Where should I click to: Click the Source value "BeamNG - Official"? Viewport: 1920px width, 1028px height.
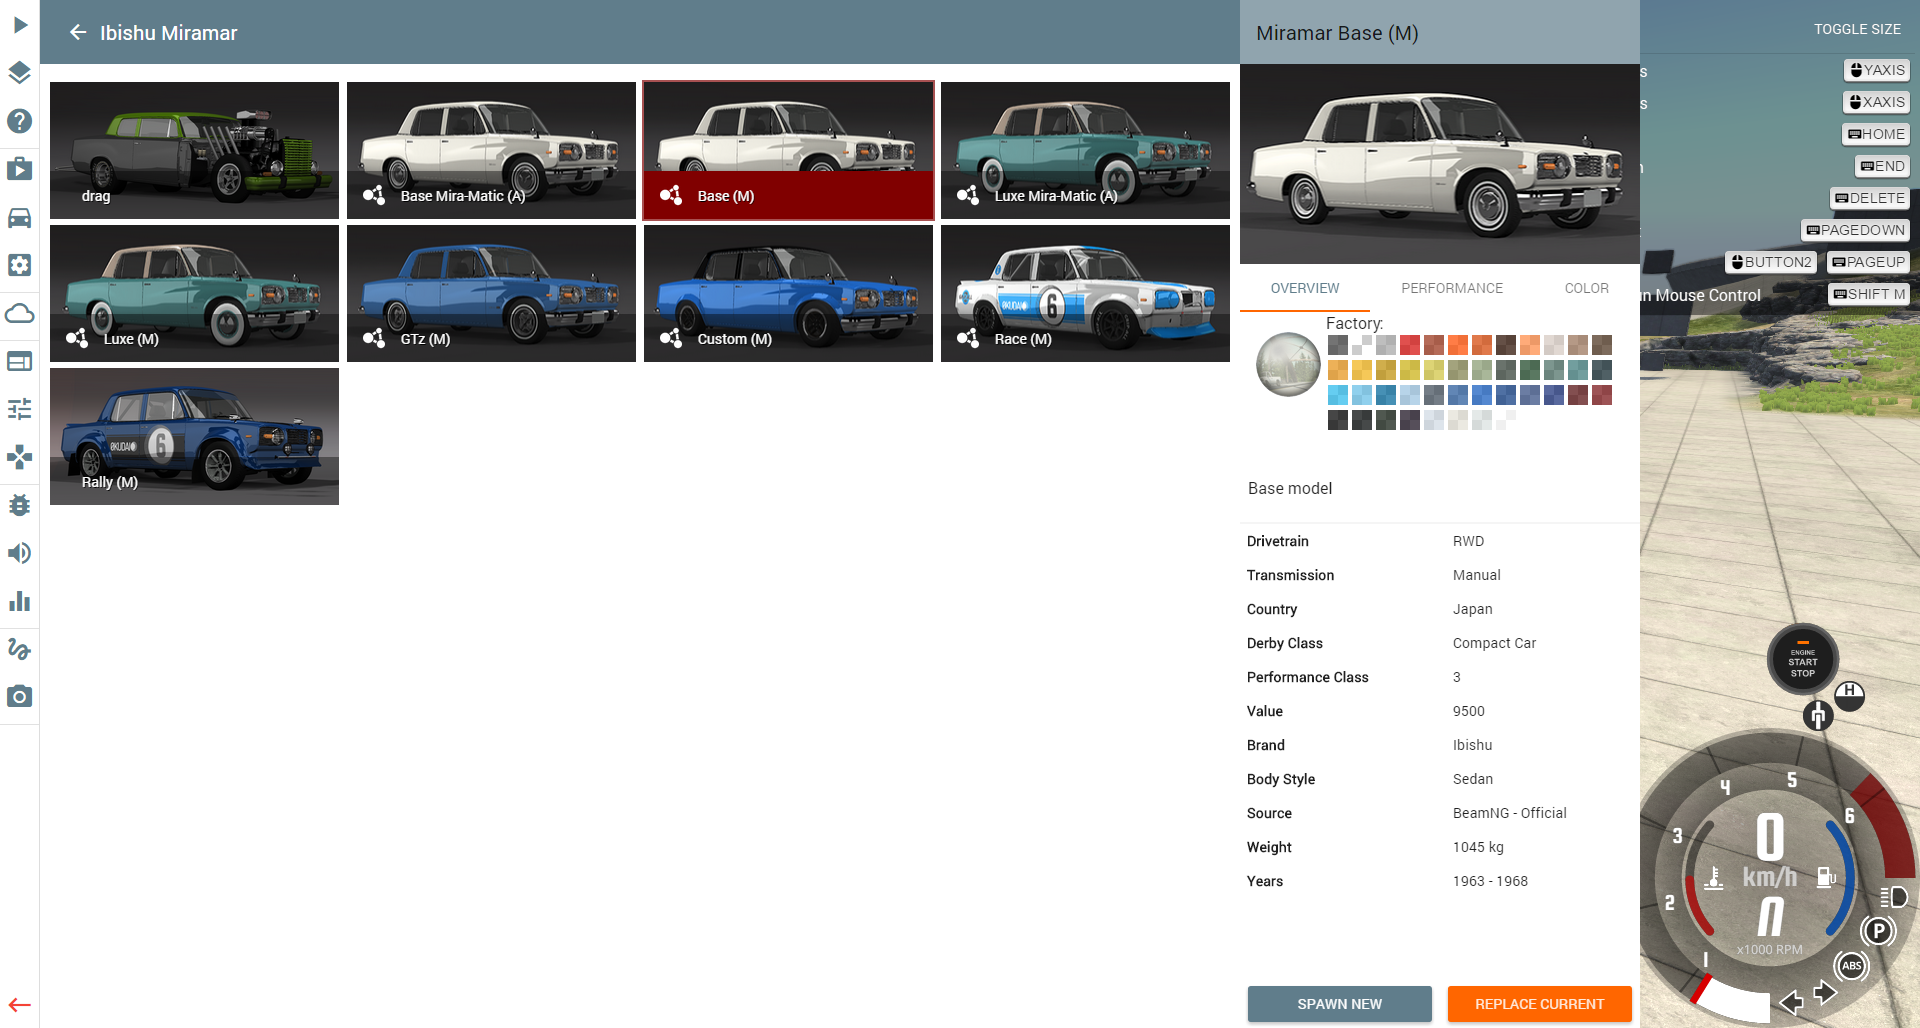(x=1509, y=813)
